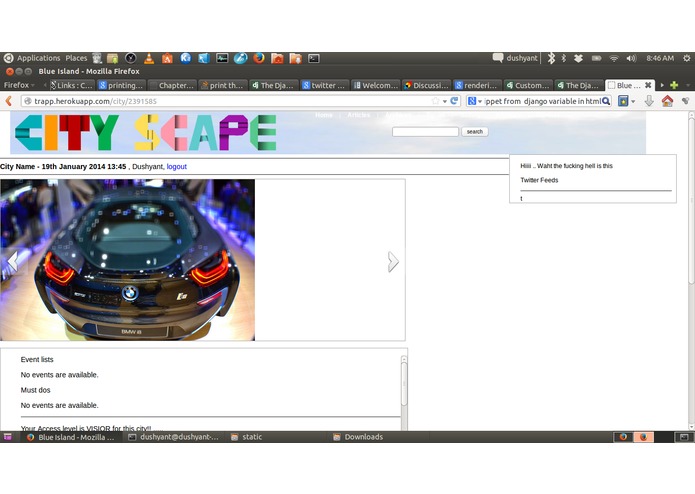
Task: Open the bookmarks menu button icon
Action: pos(624,101)
